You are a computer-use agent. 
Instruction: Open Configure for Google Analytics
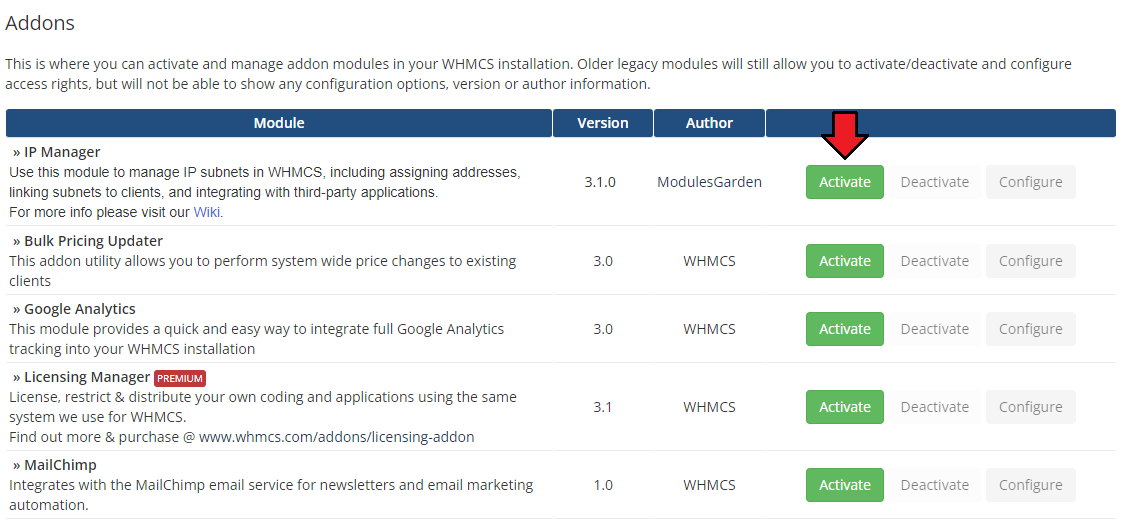point(1030,329)
